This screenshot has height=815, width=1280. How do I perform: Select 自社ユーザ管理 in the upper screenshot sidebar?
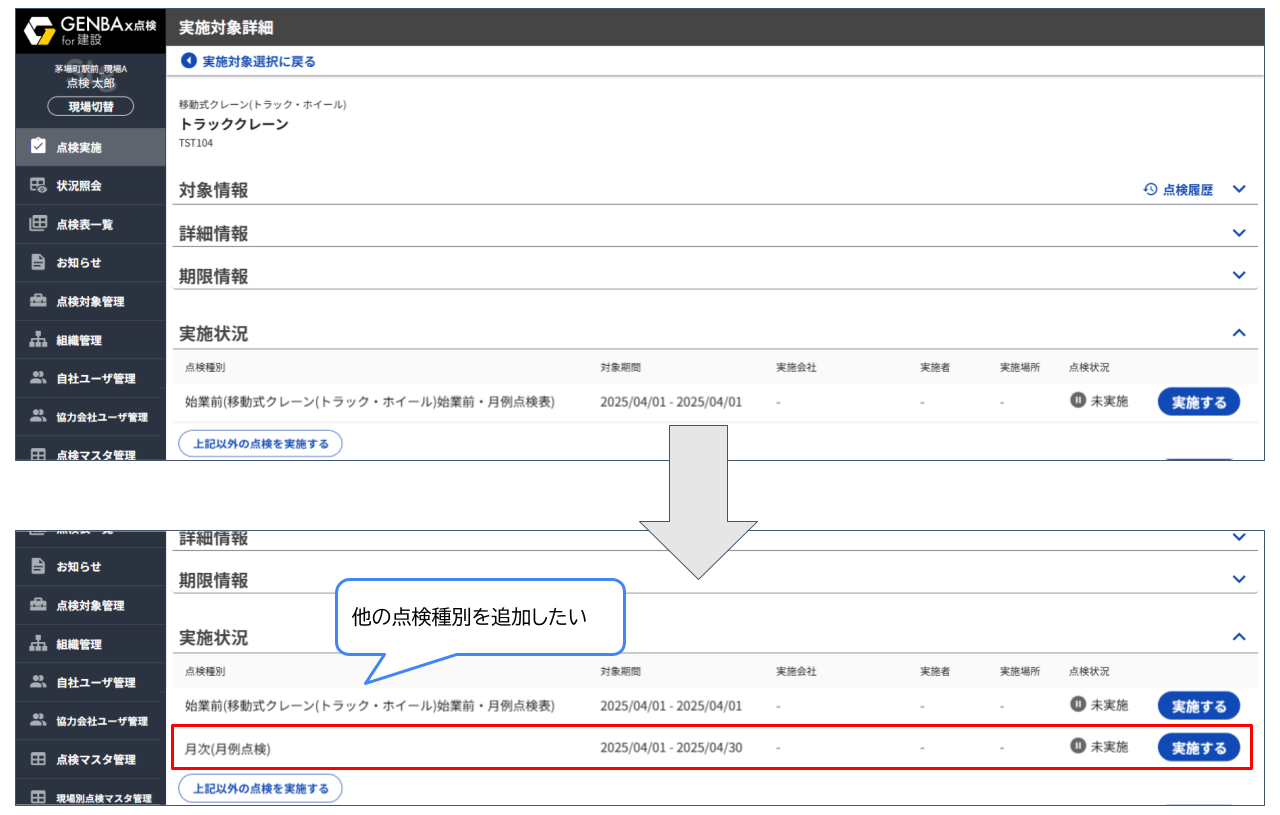tap(95, 378)
